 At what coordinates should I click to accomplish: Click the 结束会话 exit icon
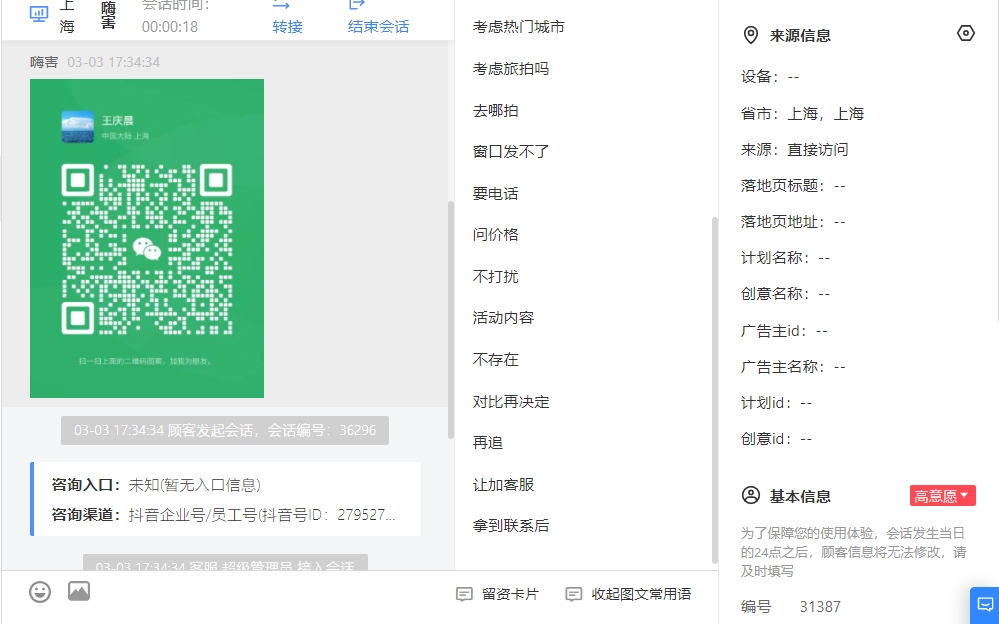coord(357,5)
